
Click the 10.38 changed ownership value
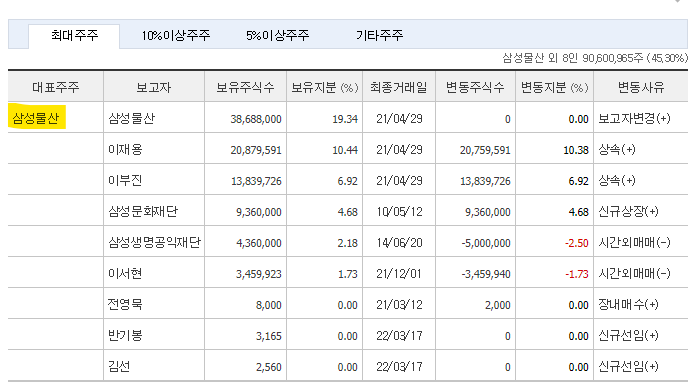pyautogui.click(x=576, y=150)
